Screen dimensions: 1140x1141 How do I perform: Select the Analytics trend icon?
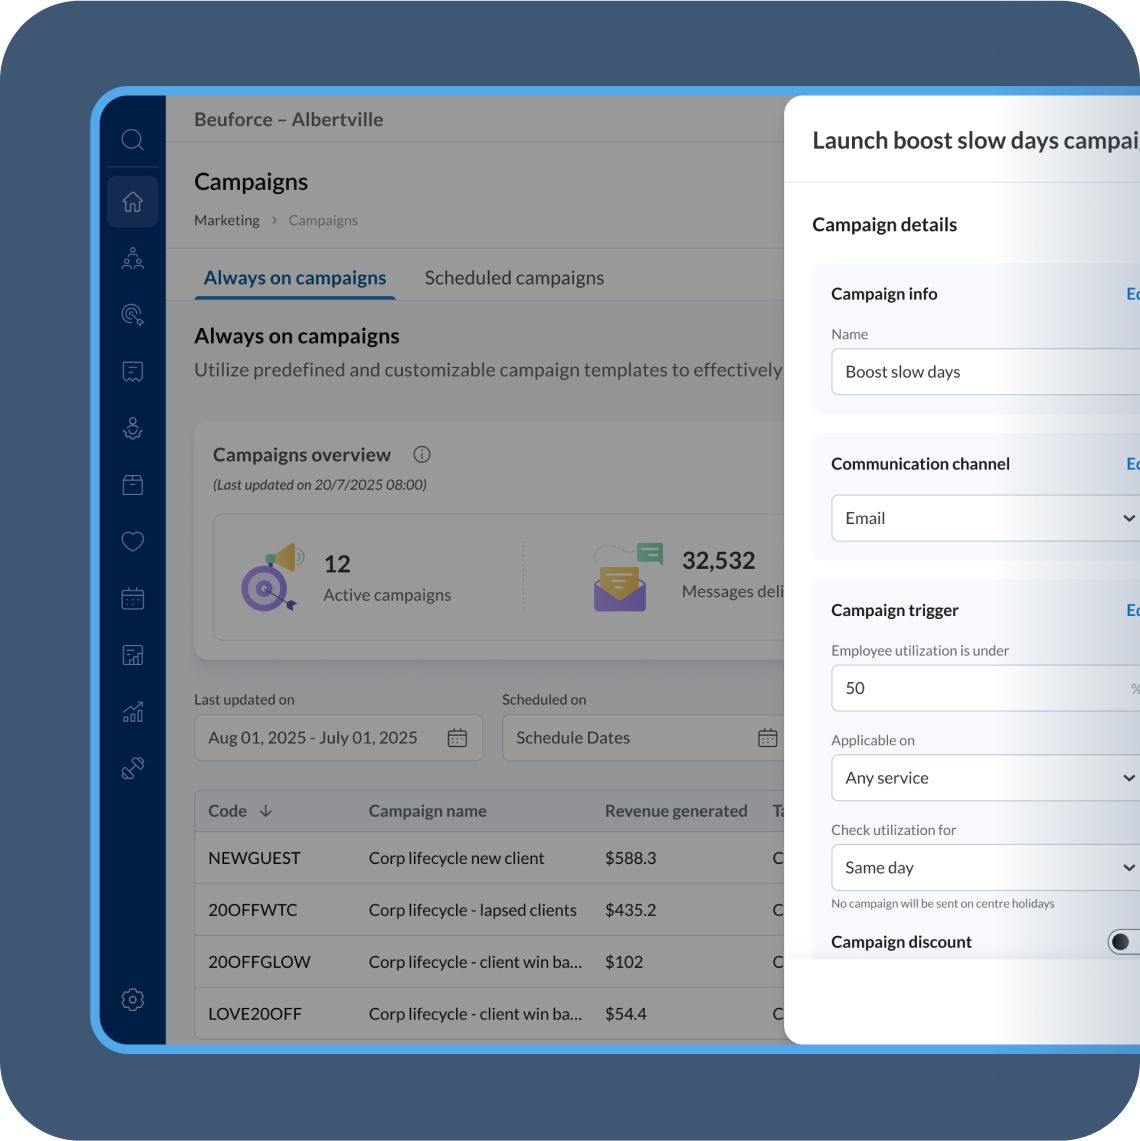[x=133, y=712]
